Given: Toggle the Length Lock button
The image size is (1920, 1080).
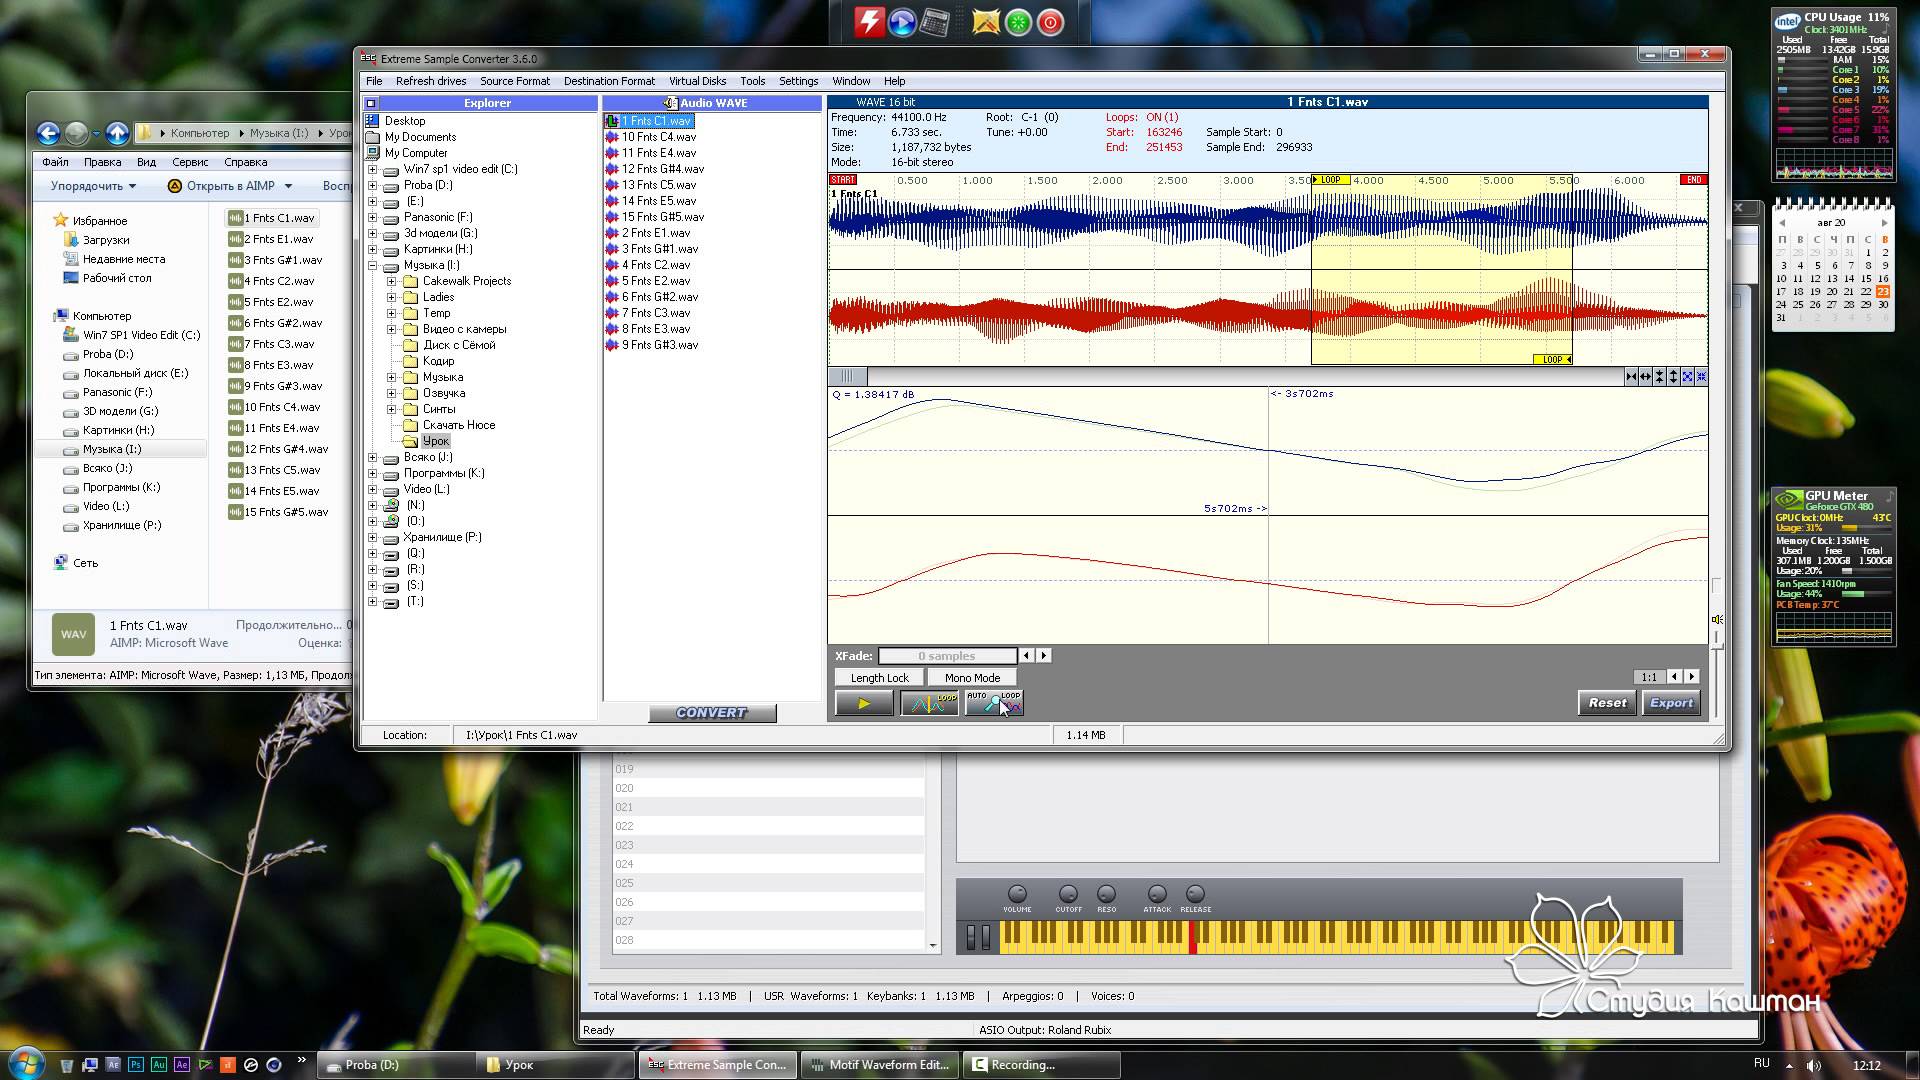Looking at the screenshot, I should point(879,678).
